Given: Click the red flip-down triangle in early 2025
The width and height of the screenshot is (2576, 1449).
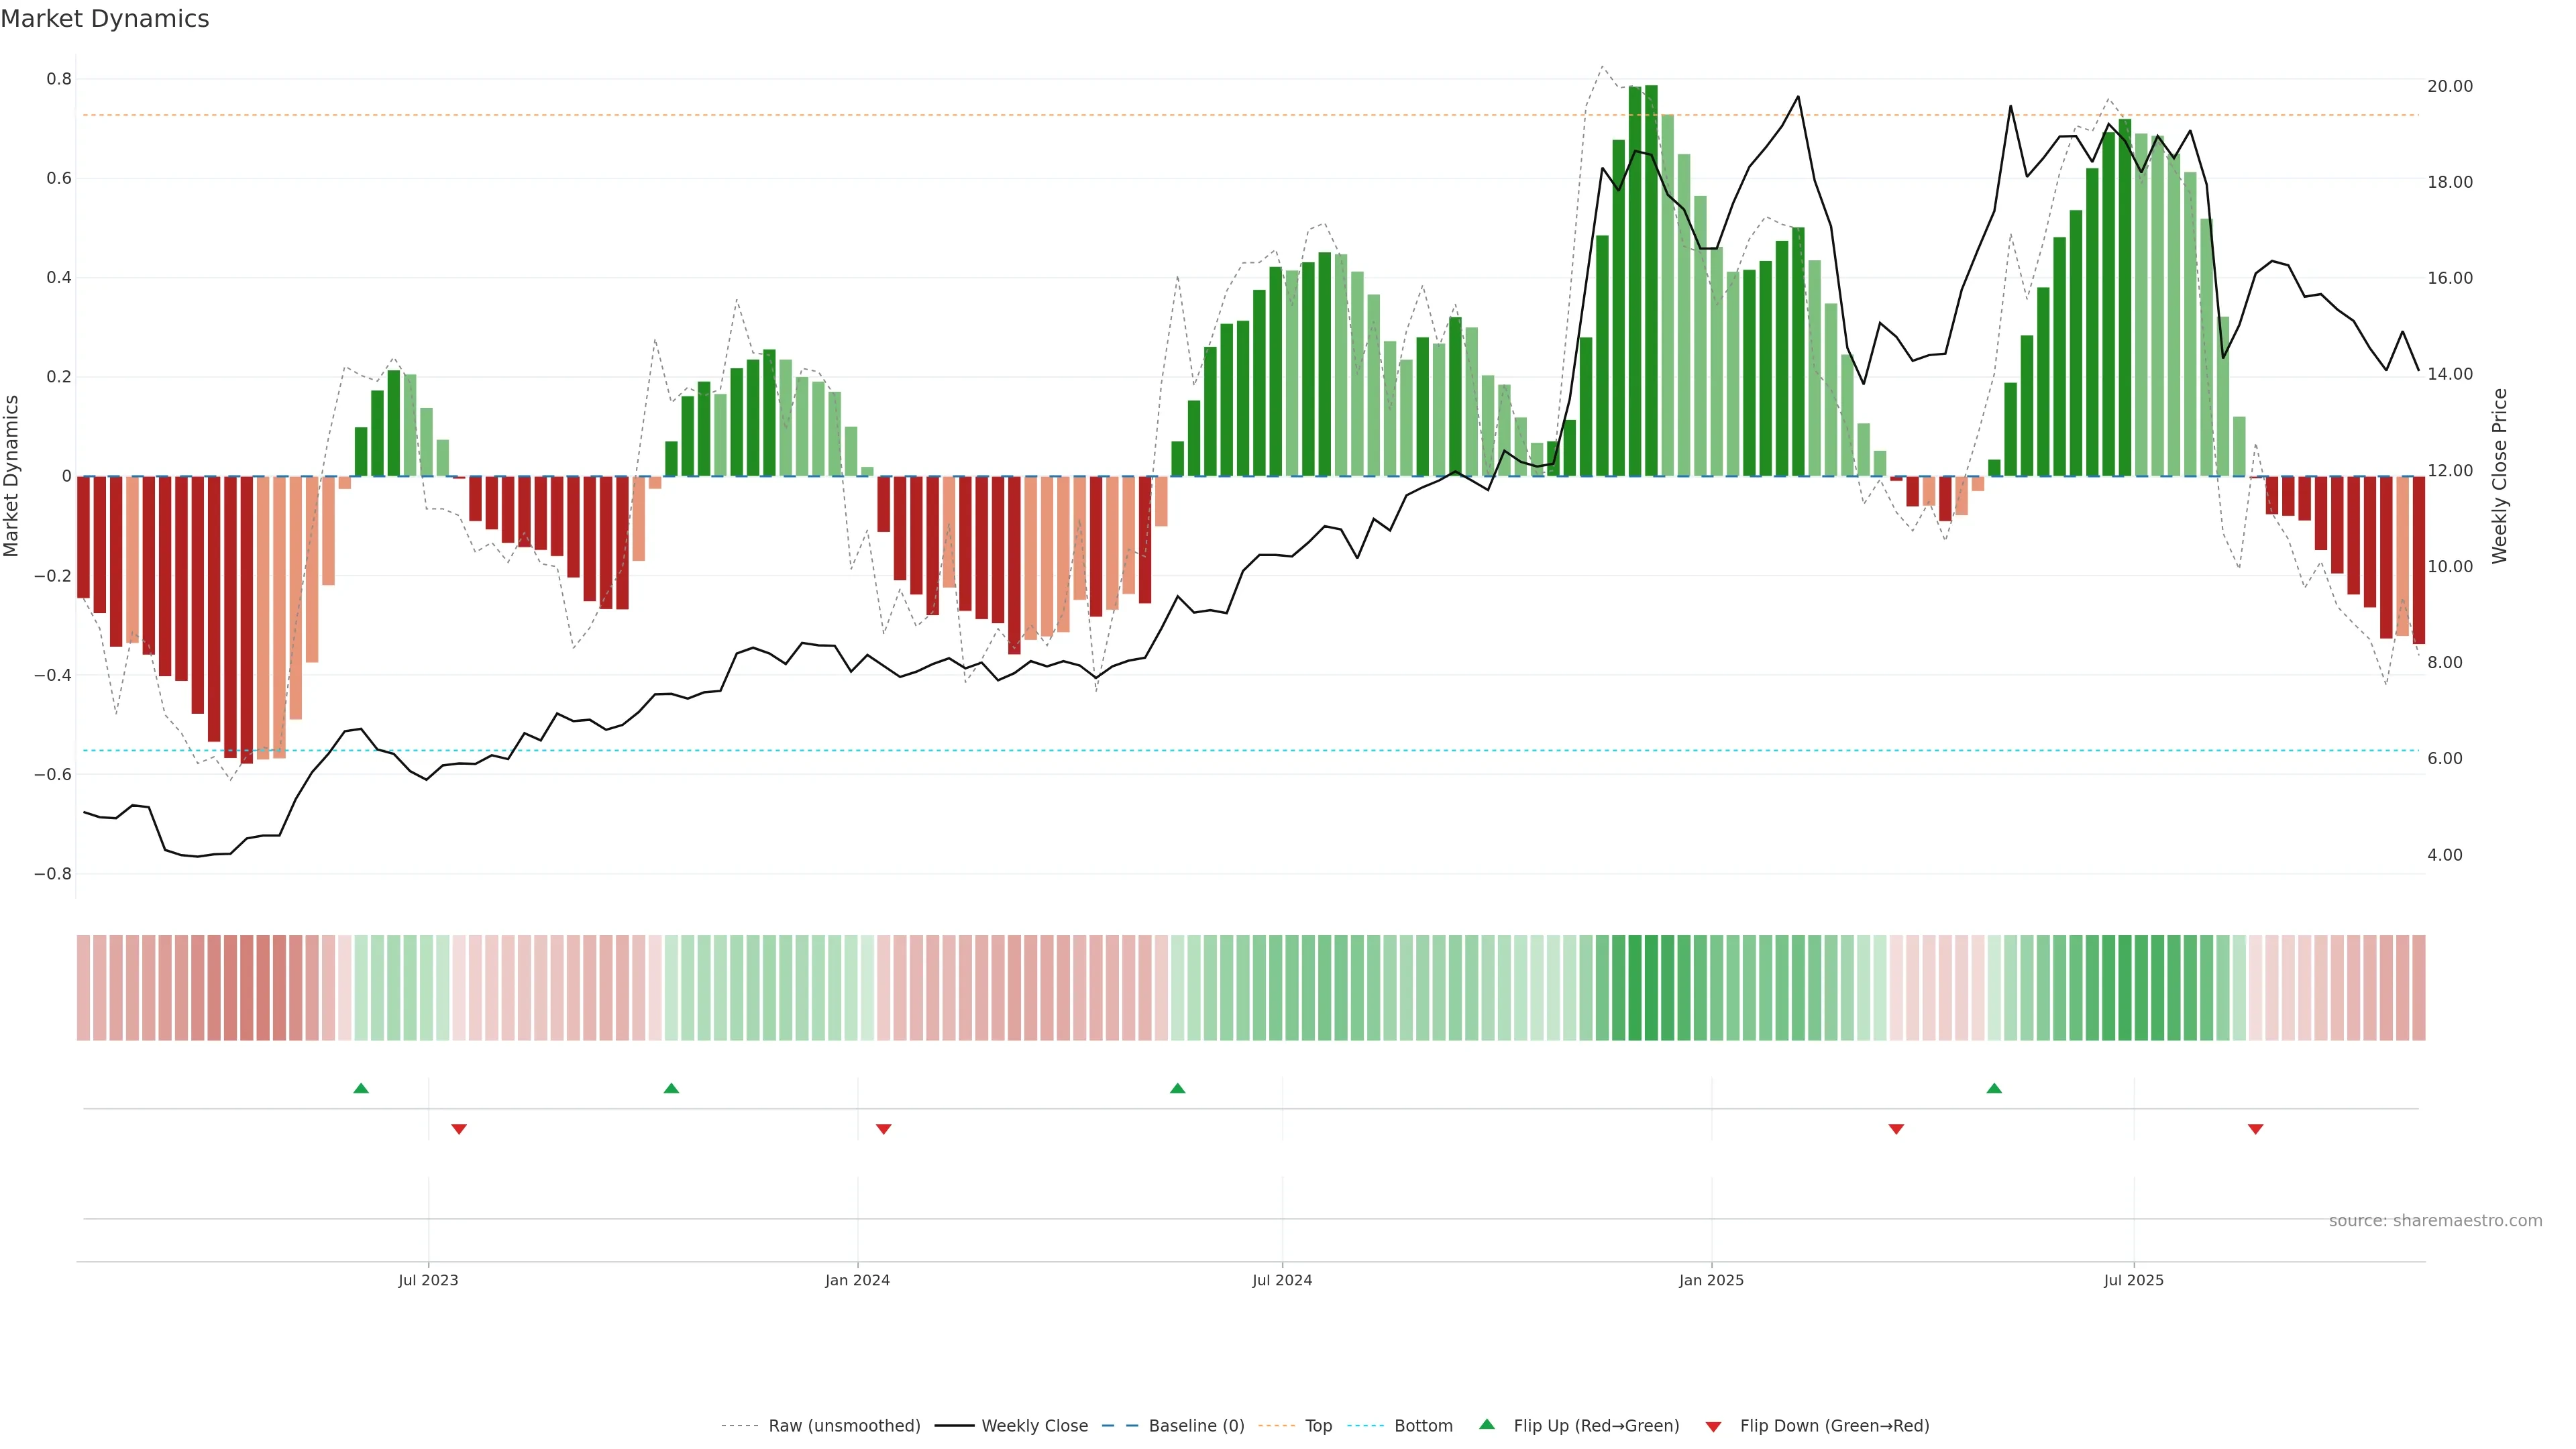Looking at the screenshot, I should click(1895, 1129).
